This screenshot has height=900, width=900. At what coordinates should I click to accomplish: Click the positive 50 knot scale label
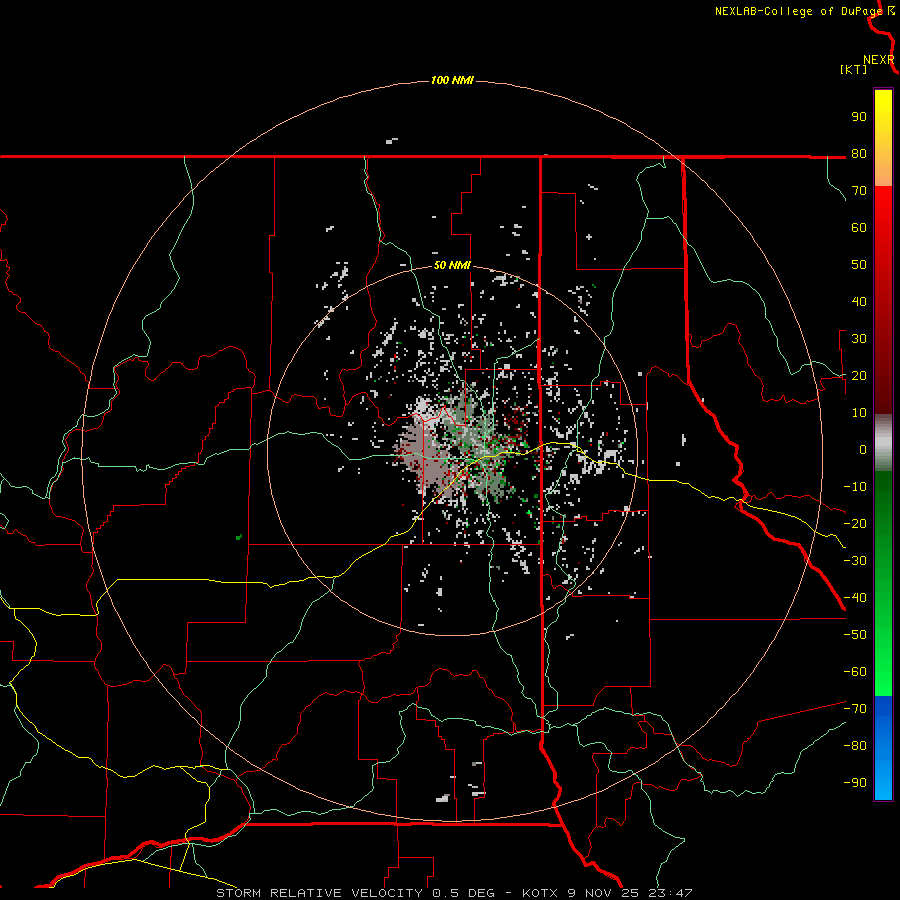(859, 265)
